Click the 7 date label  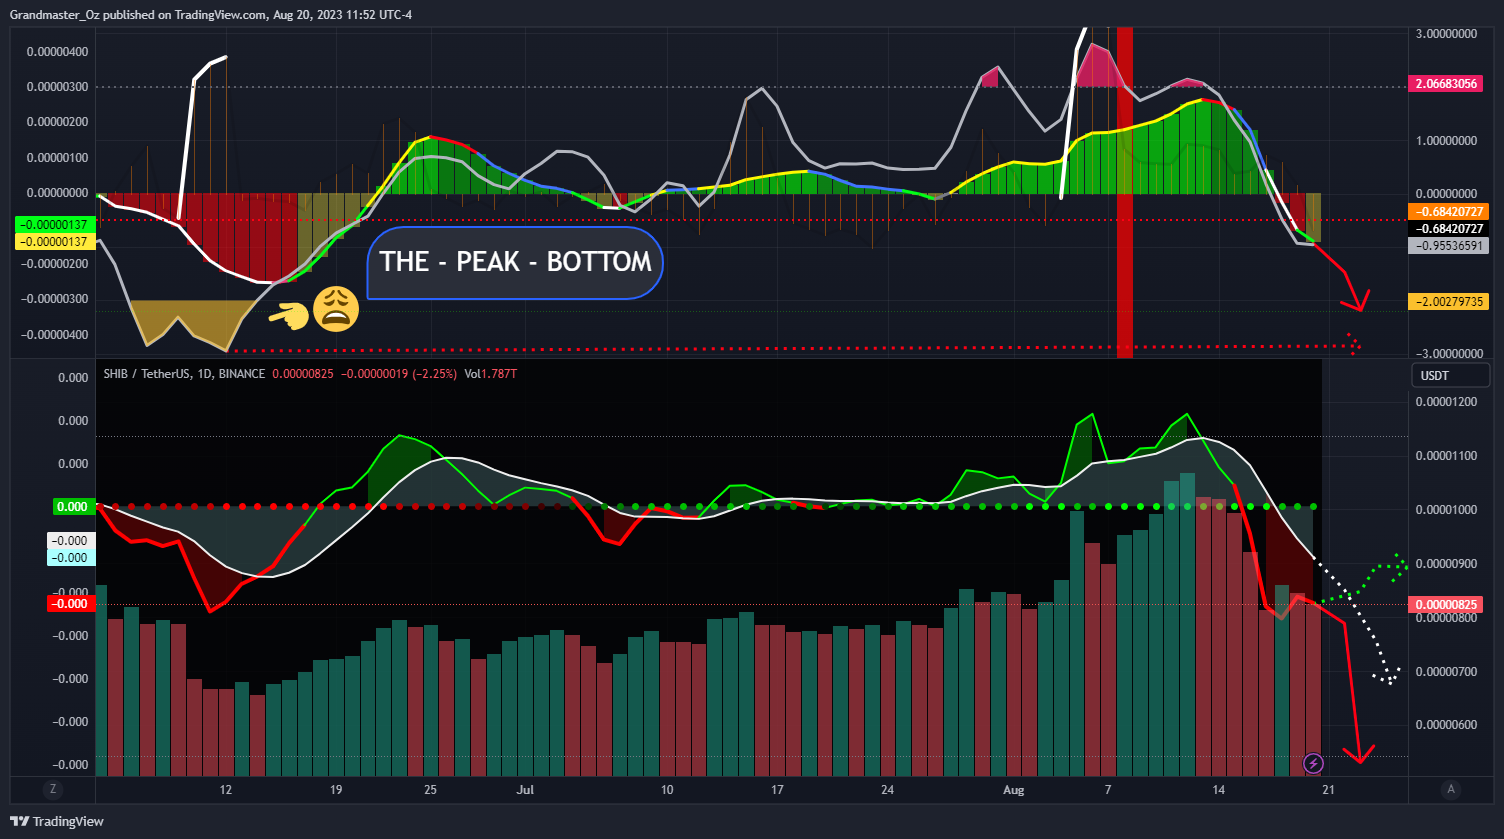(1107, 789)
